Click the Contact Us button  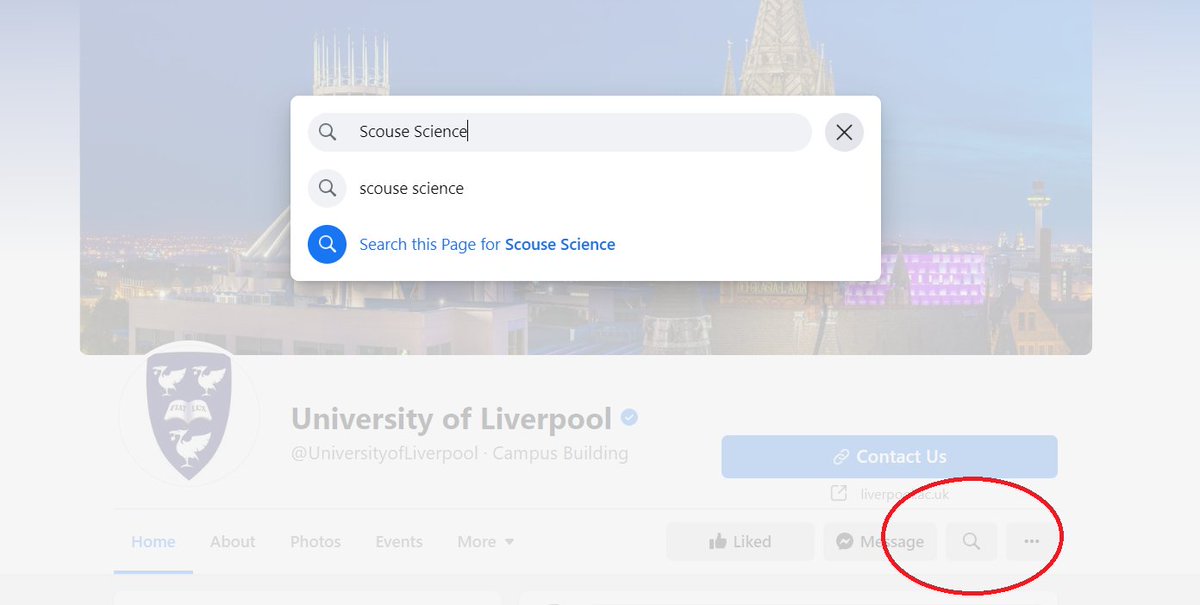(889, 457)
